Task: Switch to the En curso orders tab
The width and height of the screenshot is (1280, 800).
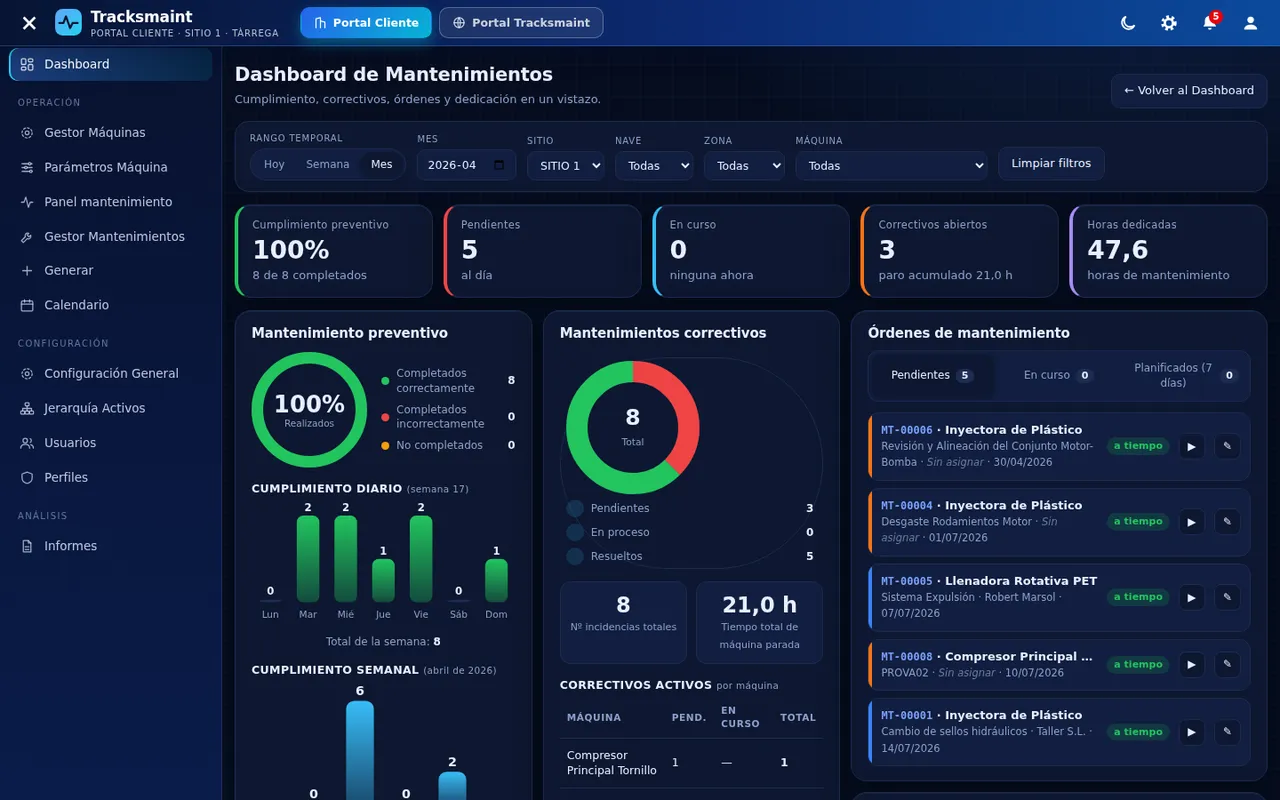Action: 1058,375
